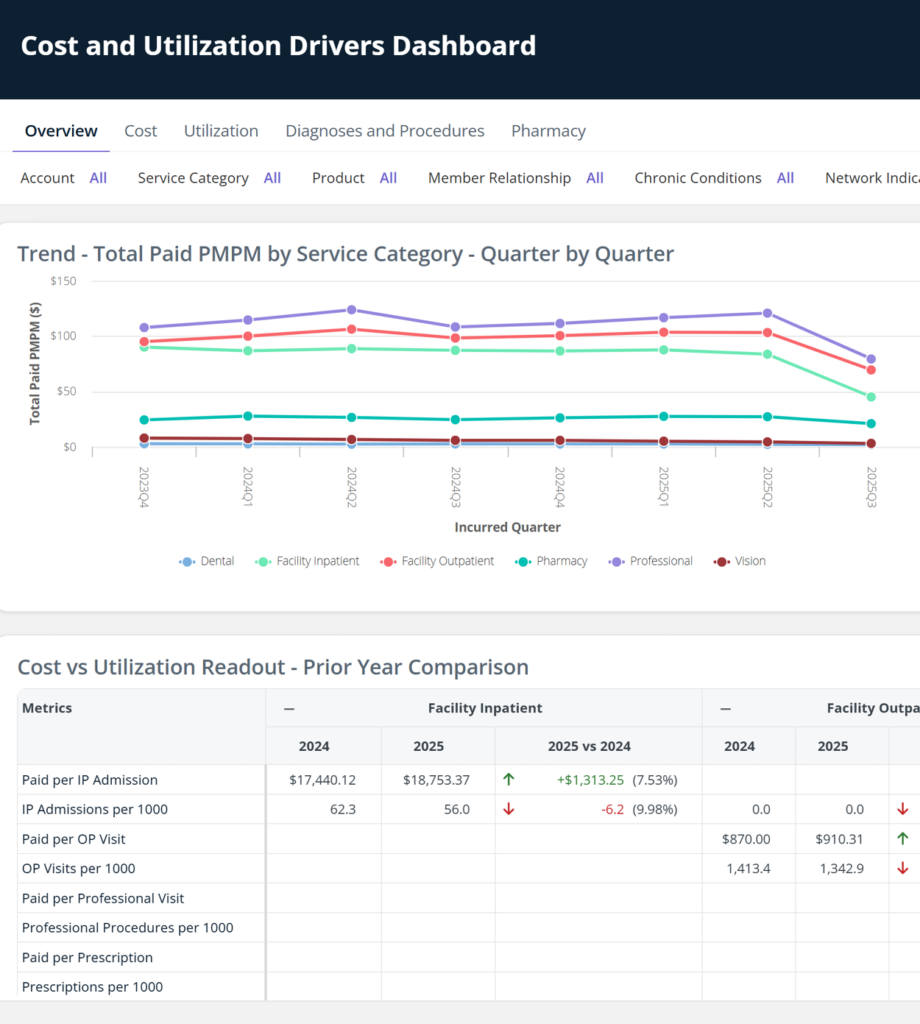Viewport: 920px width, 1024px height.
Task: Select the Facility Outpatient point at 2025Q3
Action: [x=871, y=370]
